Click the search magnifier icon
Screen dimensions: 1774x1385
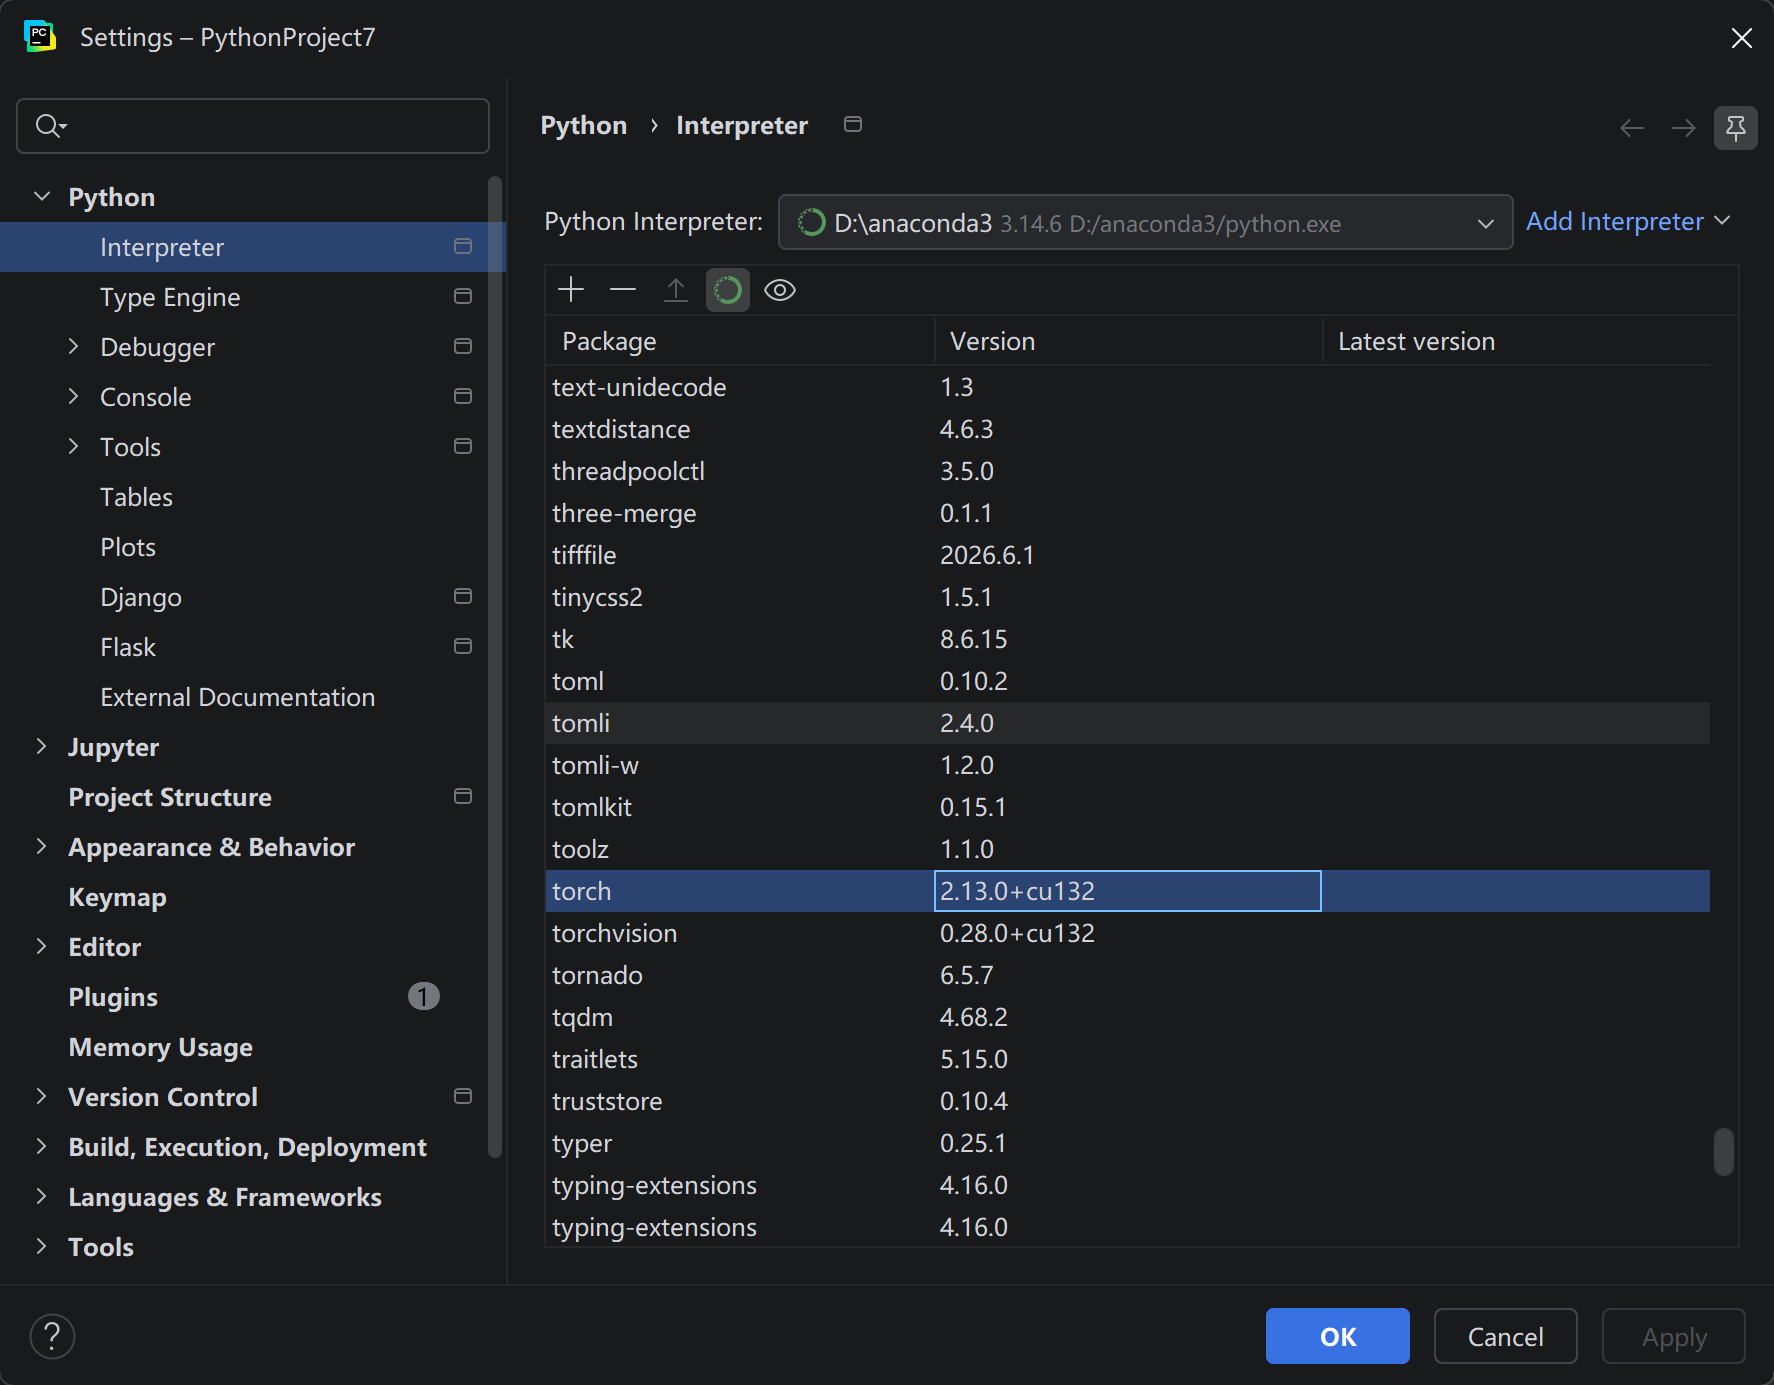pyautogui.click(x=50, y=126)
